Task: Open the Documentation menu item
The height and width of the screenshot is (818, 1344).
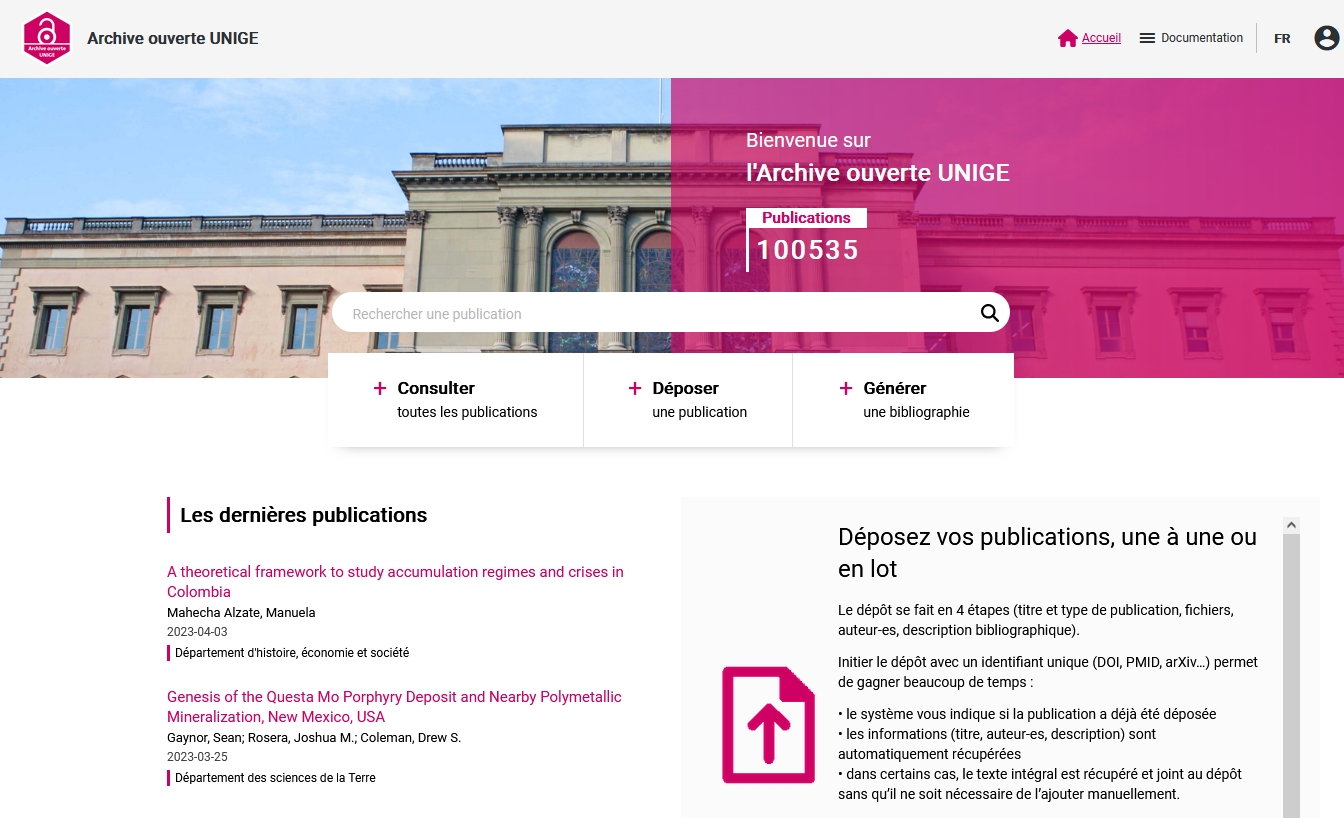Action: tap(1201, 37)
